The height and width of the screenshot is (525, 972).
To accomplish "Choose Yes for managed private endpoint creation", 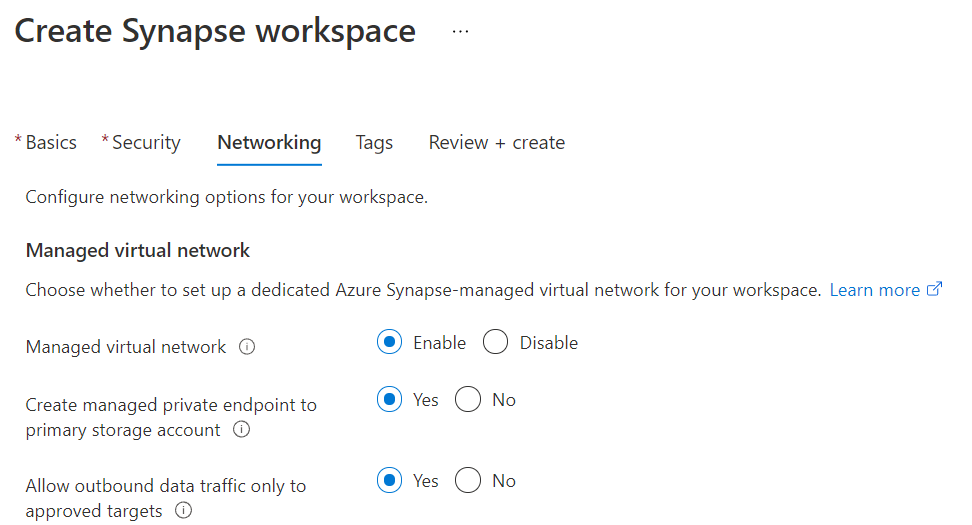I will point(389,400).
